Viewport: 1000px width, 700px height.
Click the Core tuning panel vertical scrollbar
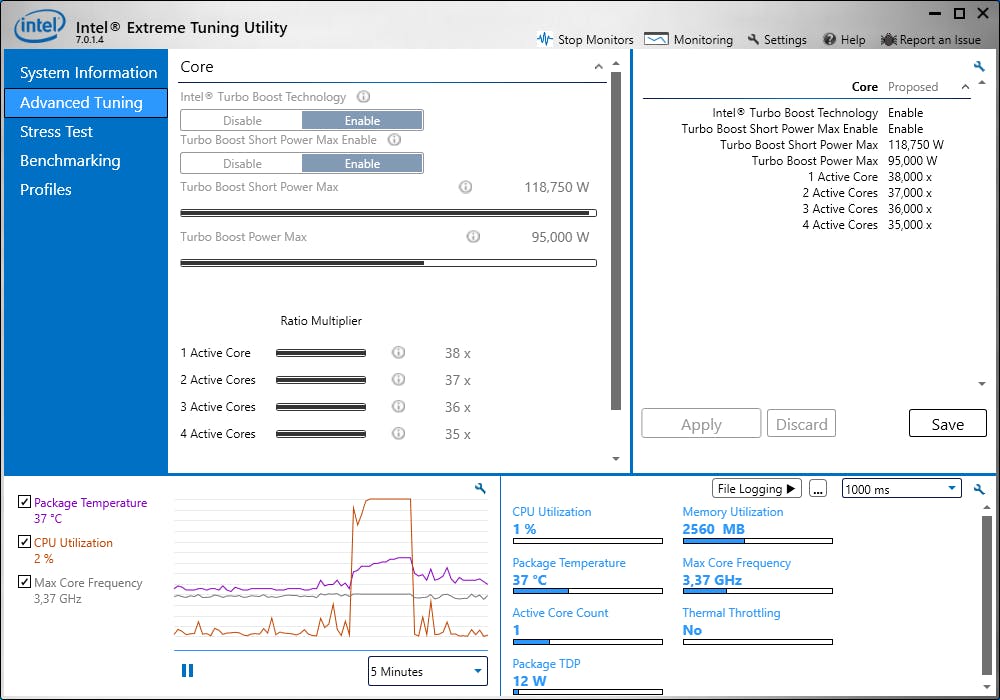(615, 241)
